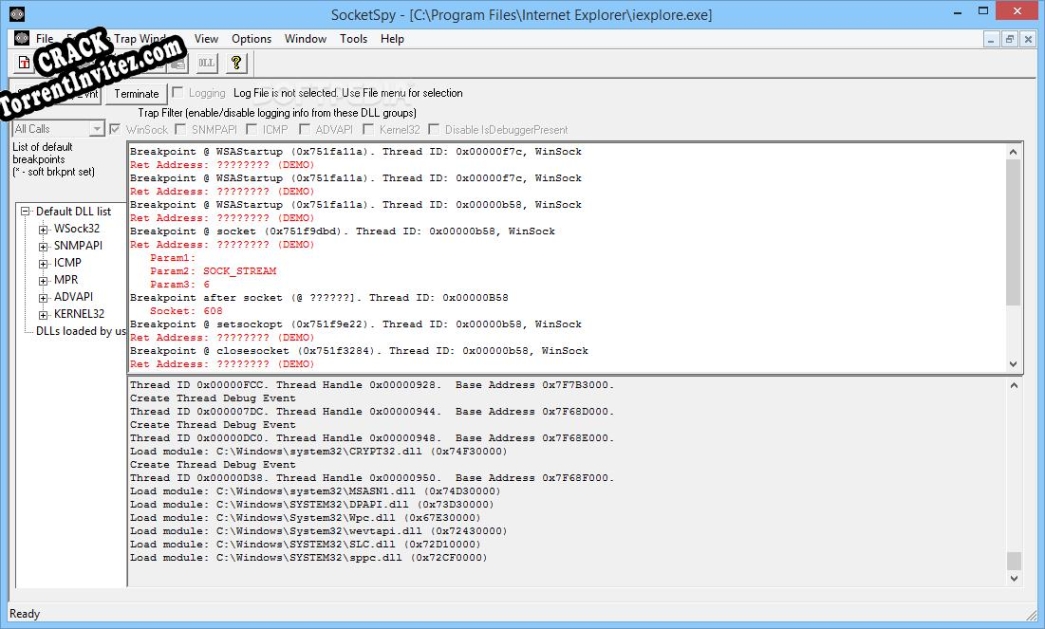
Task: Click the minimize icon of the child window
Action: pyautogui.click(x=991, y=39)
